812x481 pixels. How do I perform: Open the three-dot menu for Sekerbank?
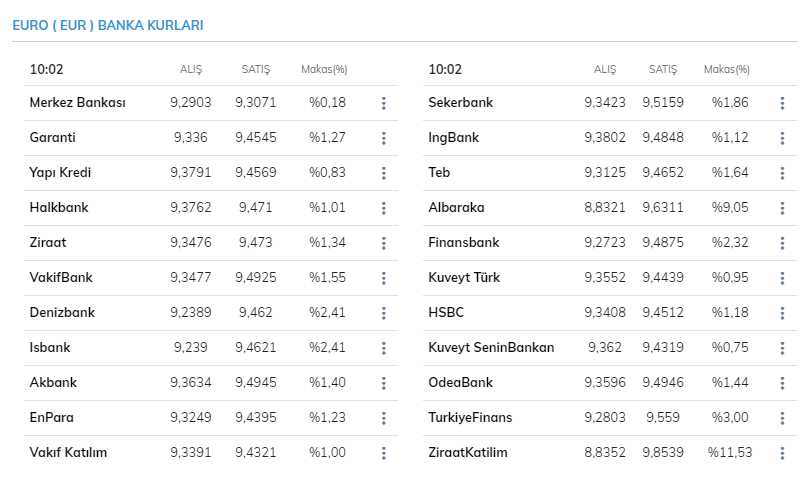tap(782, 103)
